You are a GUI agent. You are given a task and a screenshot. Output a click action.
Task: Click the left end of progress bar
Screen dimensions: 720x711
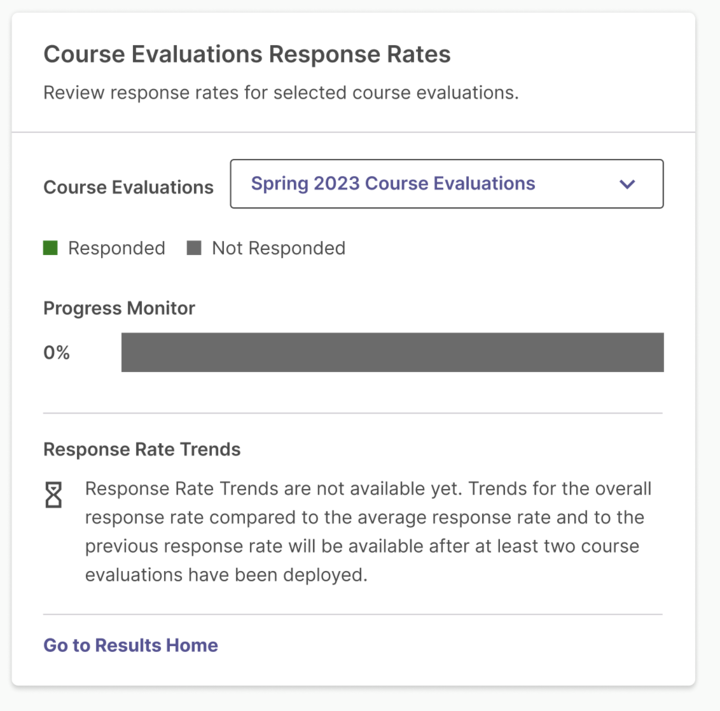(128, 352)
